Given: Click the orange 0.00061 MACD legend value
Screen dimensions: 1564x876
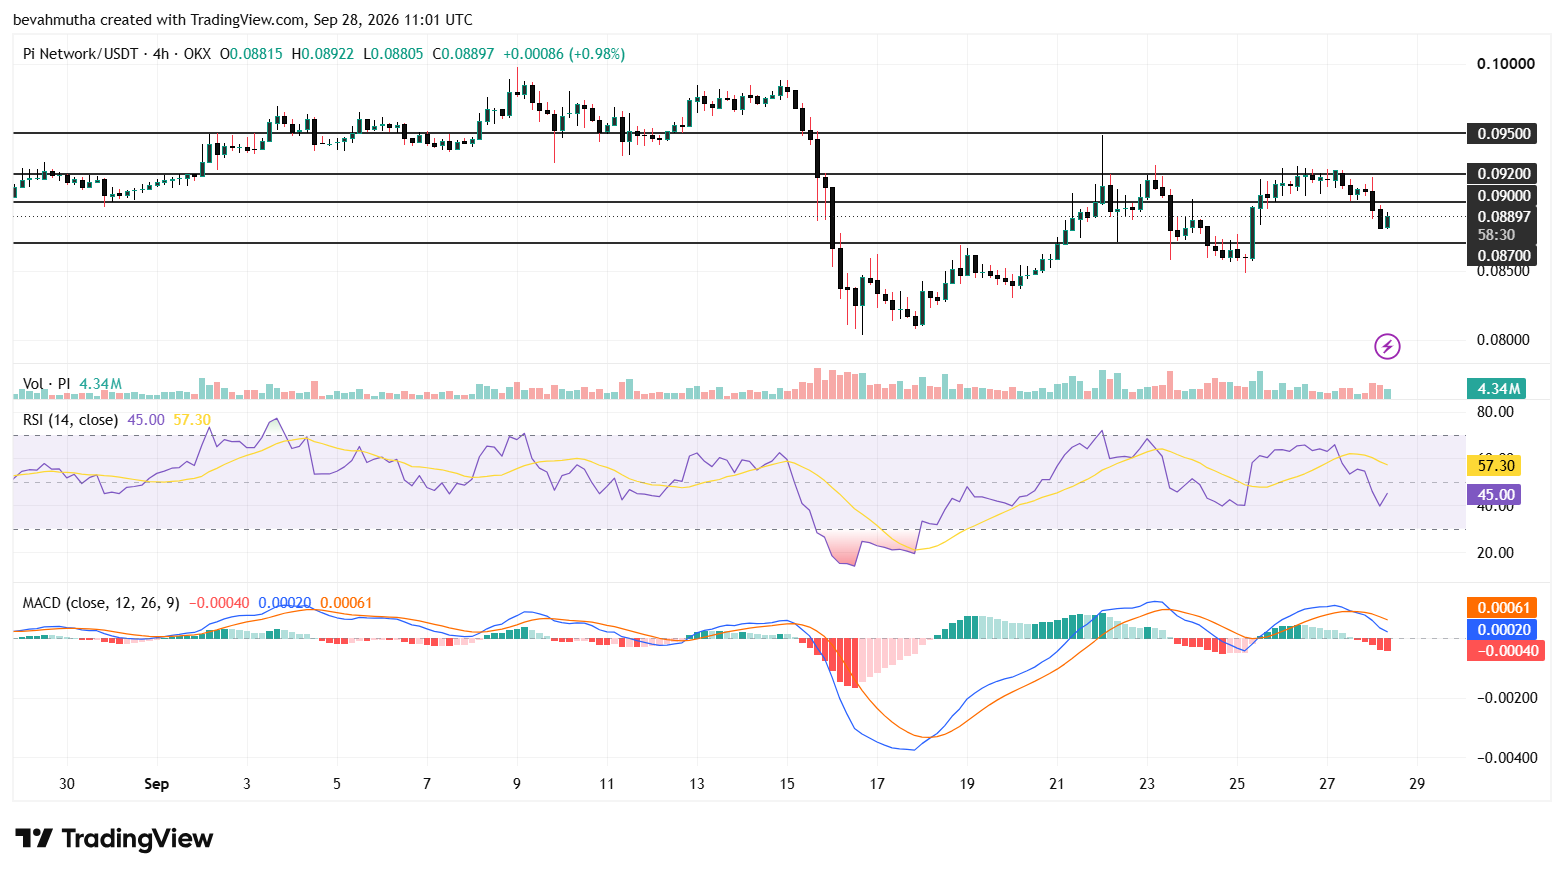Looking at the screenshot, I should point(346,603).
